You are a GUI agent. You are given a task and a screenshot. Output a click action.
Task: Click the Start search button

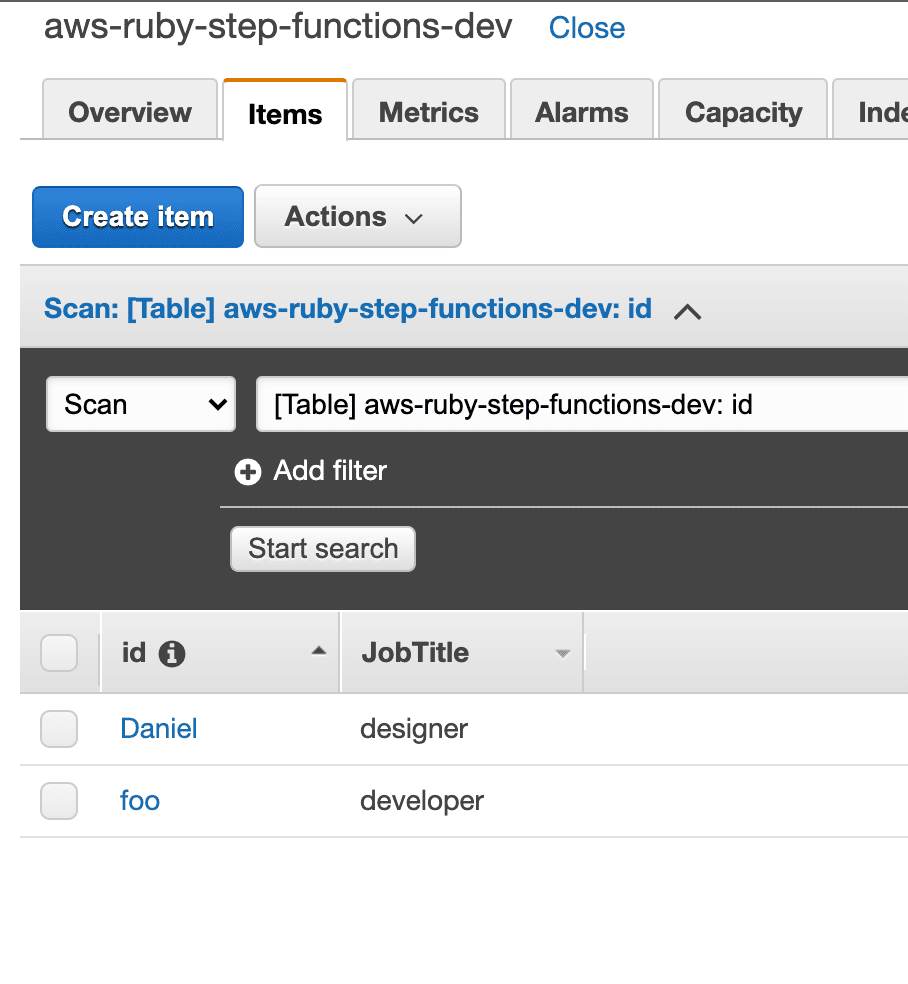click(323, 549)
